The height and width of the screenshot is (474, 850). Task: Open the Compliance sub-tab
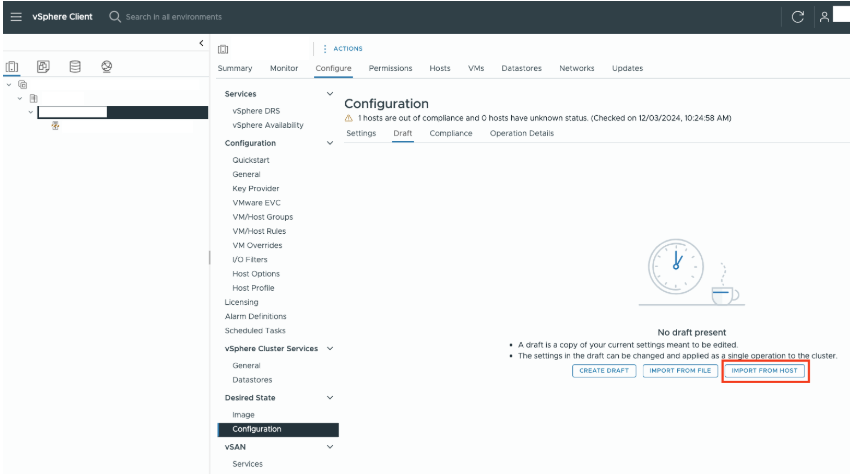(x=450, y=133)
